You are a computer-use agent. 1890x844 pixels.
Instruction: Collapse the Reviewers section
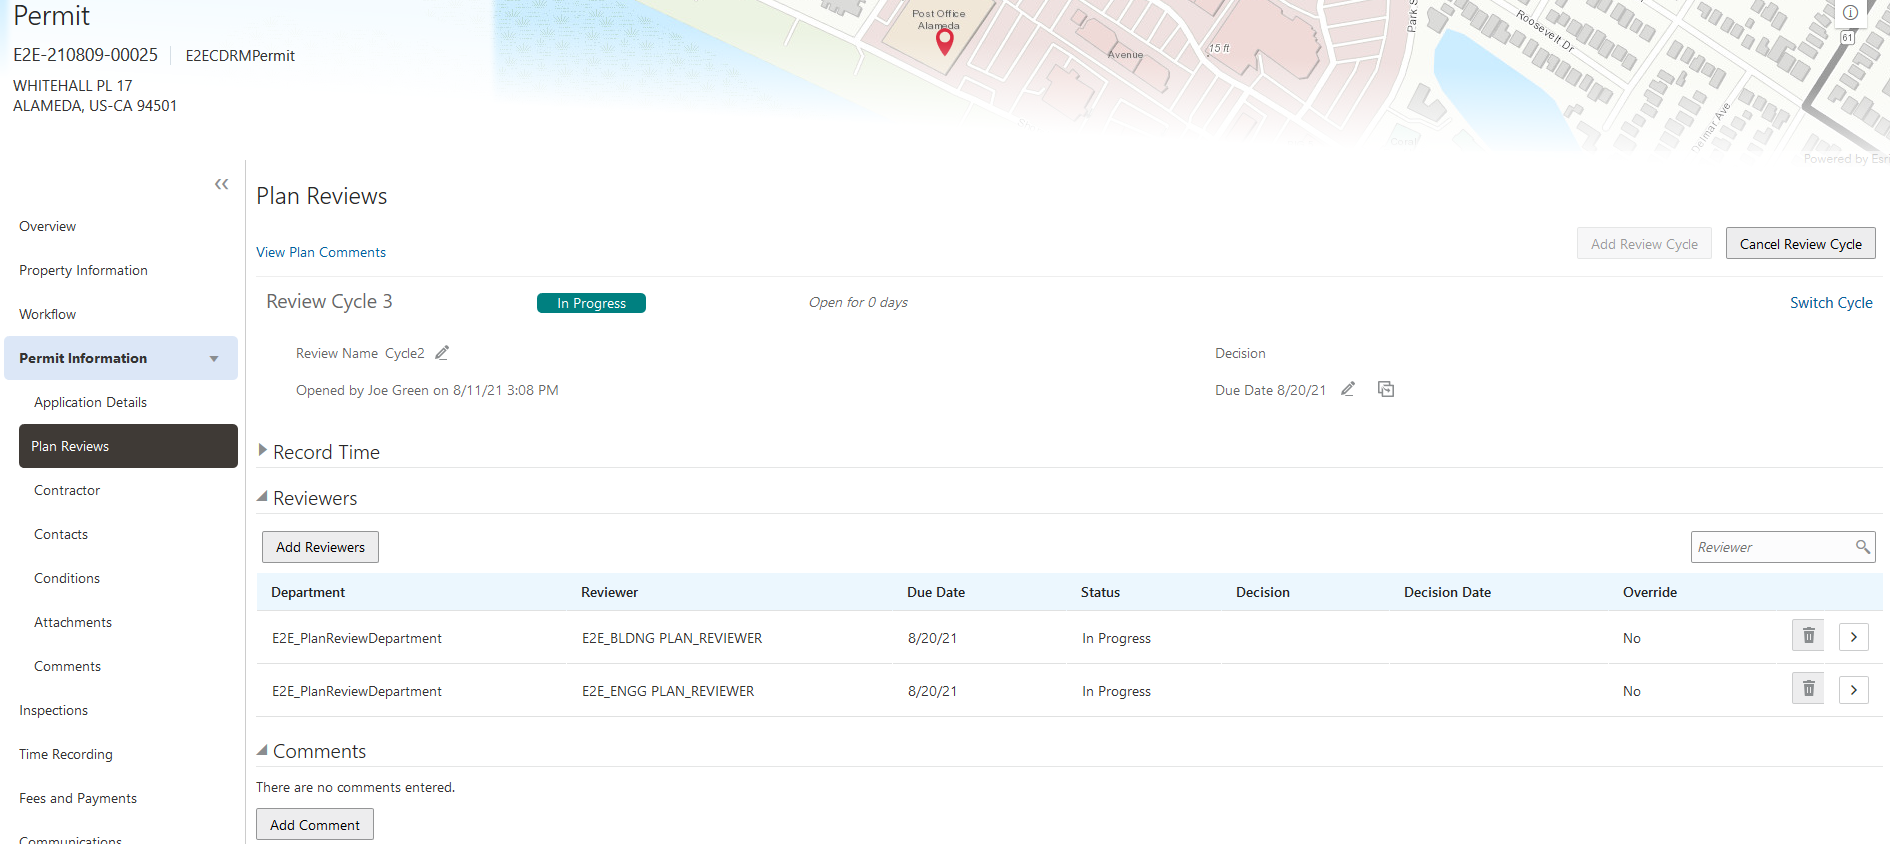click(262, 497)
